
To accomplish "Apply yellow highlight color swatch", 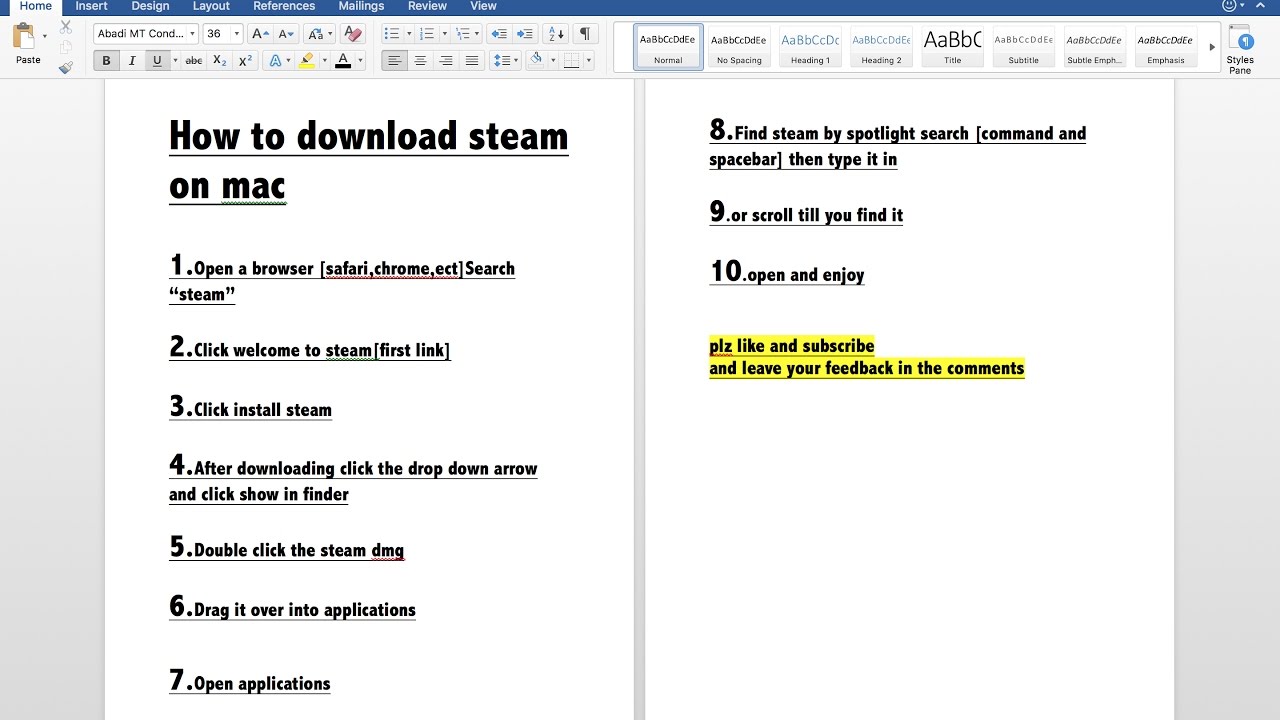I will point(307,61).
